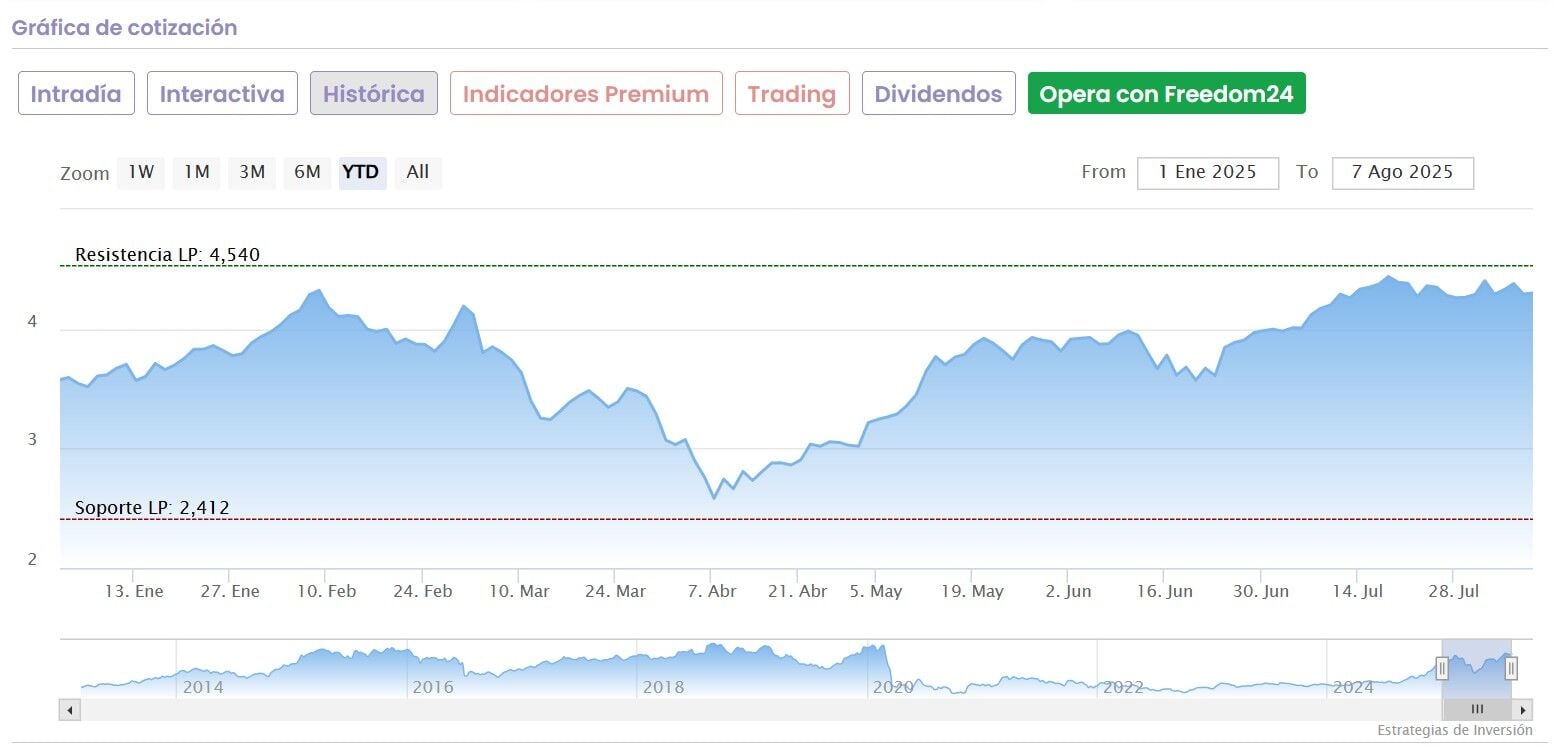Viewport: 1567px width, 755px height.
Task: Click the scrollbar right arrow
Action: [1523, 710]
